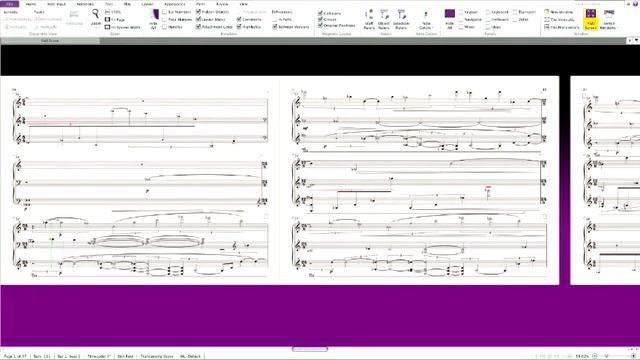Switch to the Notations tab

[85, 4]
